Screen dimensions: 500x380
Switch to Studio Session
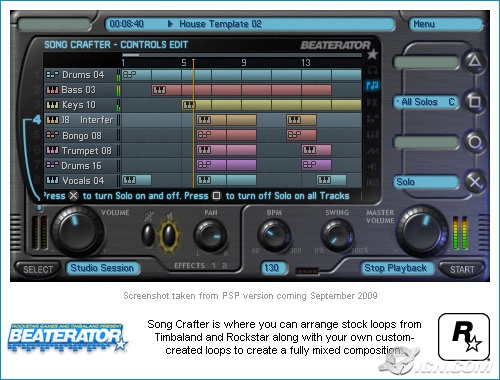pos(102,268)
